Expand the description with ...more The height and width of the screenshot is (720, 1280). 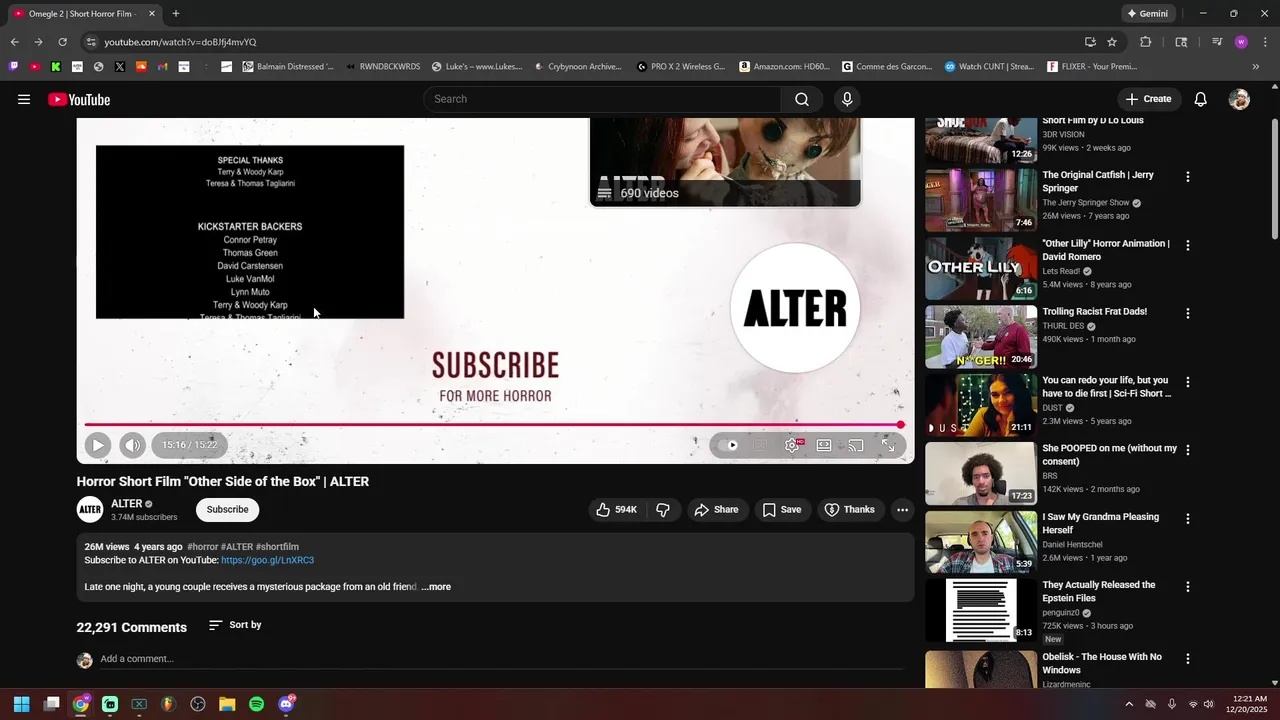pos(436,587)
